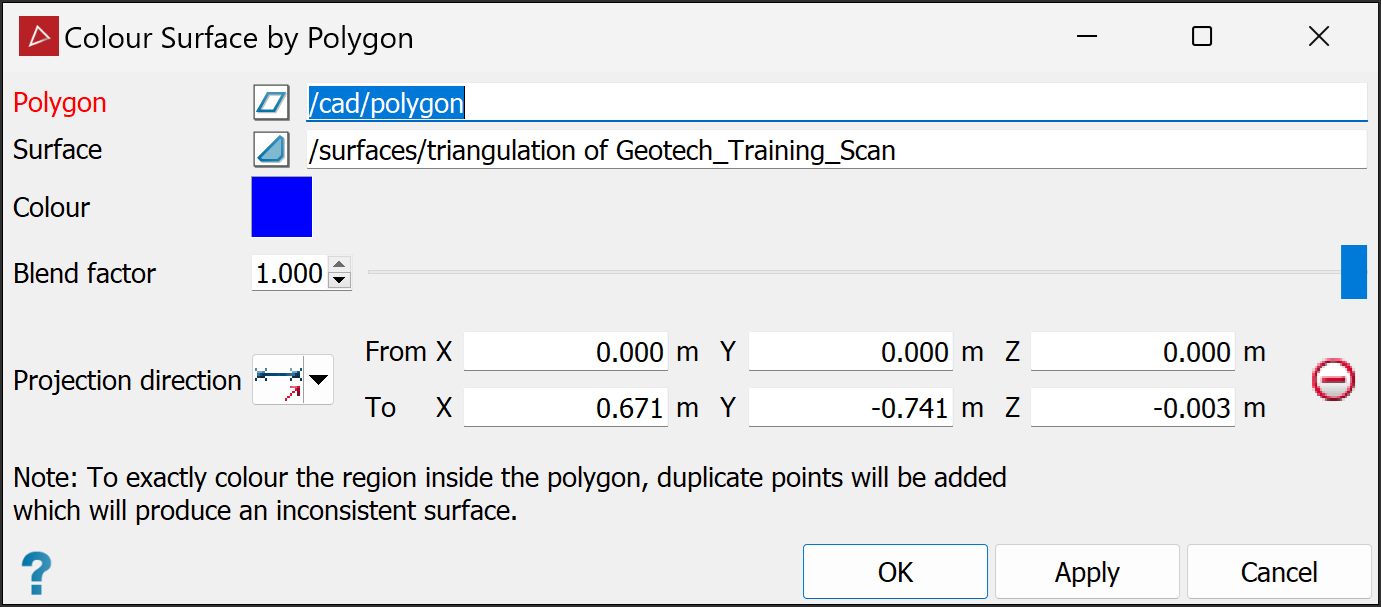Image resolution: width=1381 pixels, height=607 pixels.
Task: Click the From X coordinate field
Action: pos(565,352)
